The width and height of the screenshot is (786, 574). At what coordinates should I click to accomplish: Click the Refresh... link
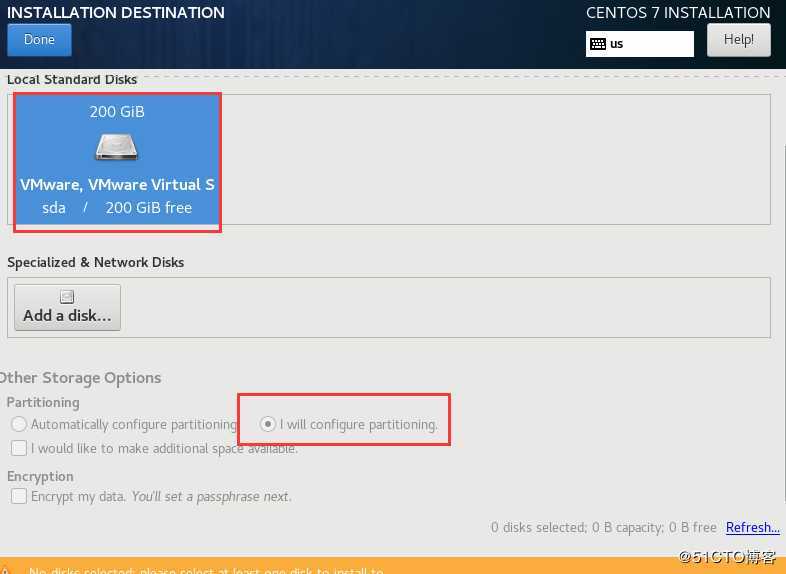point(752,527)
